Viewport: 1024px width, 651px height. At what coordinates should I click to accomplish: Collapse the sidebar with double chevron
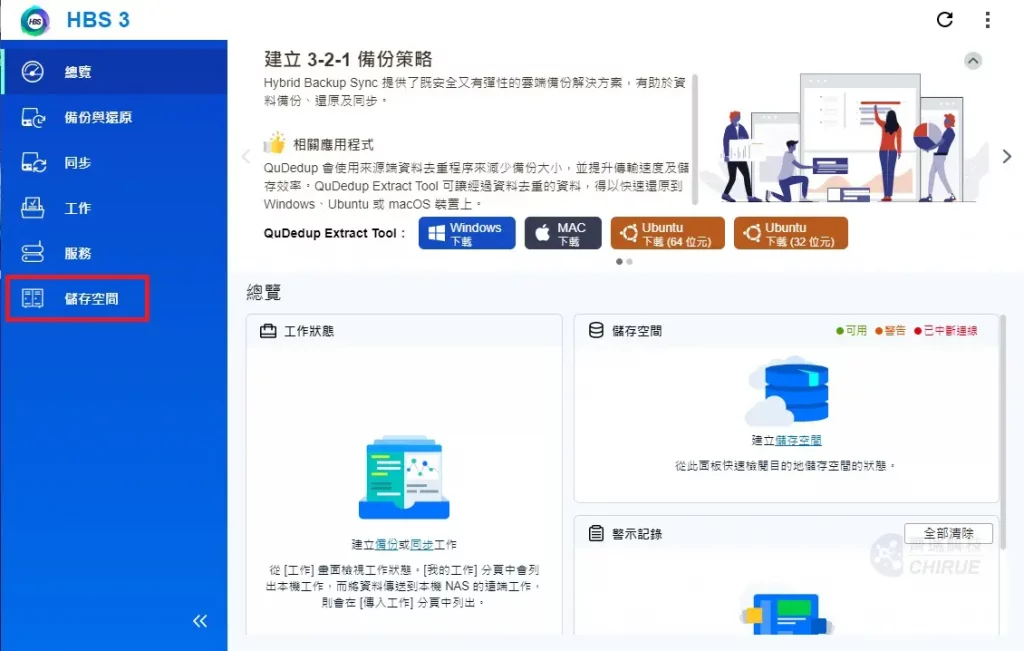[x=200, y=621]
